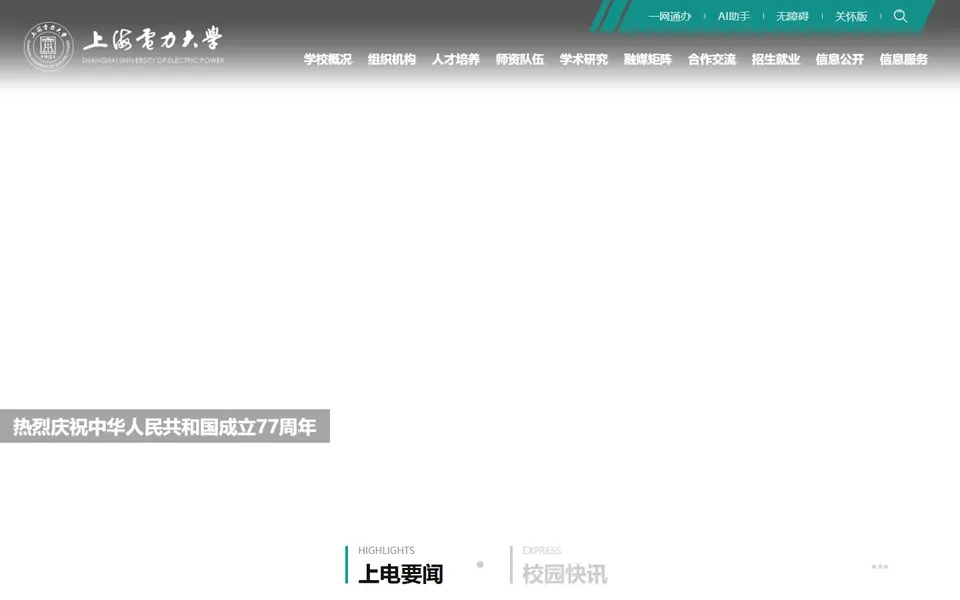Click the 上海电力大学 calligraphy title
This screenshot has width=960, height=600.
(153, 39)
